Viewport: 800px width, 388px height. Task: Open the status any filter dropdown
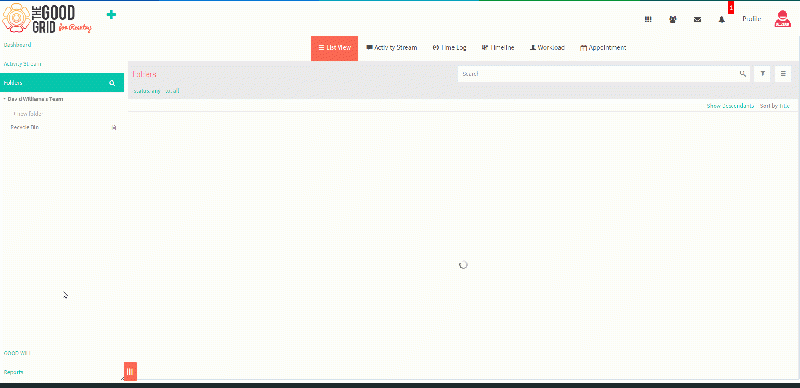(147, 91)
